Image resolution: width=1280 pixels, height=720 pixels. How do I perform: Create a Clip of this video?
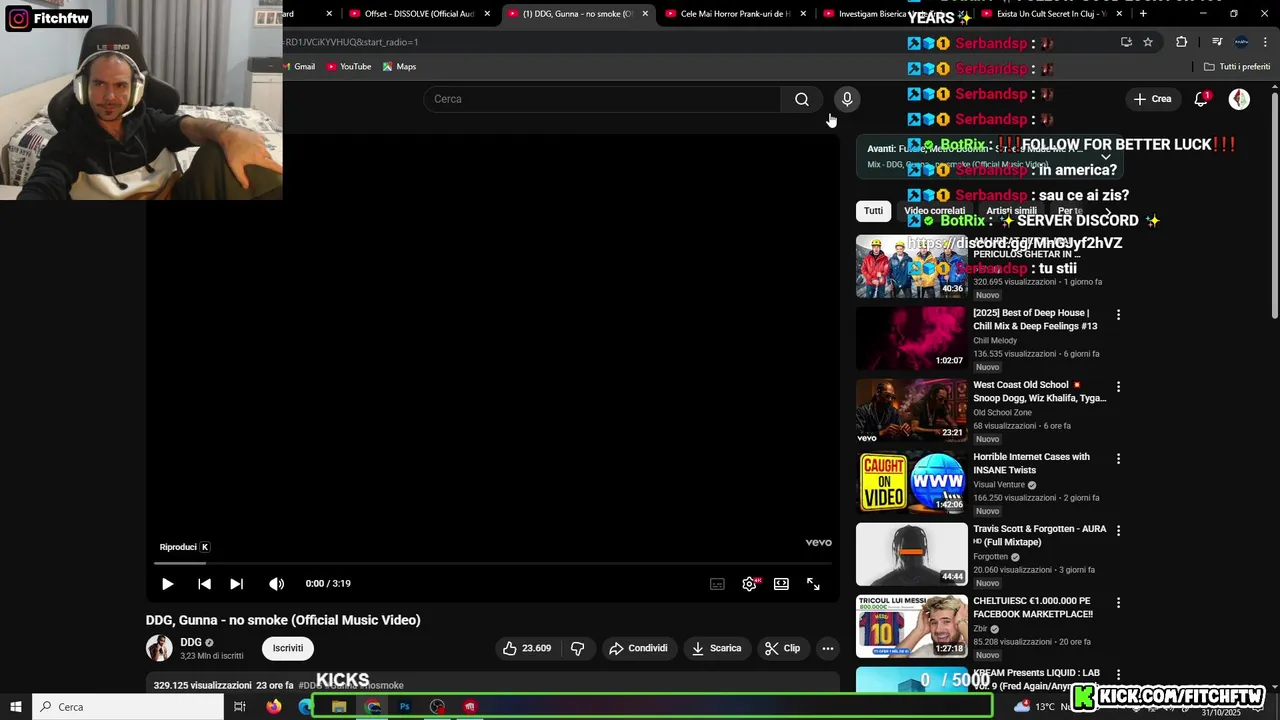point(782,648)
